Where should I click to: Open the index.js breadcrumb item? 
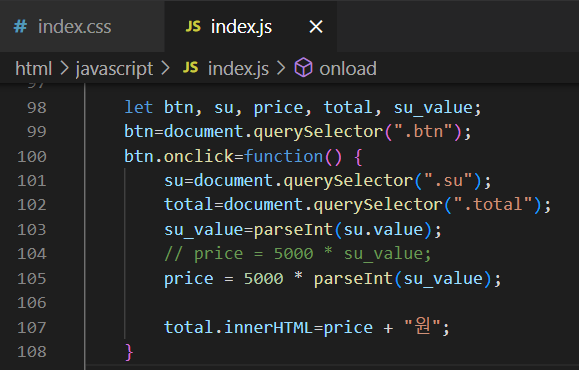coord(238,69)
